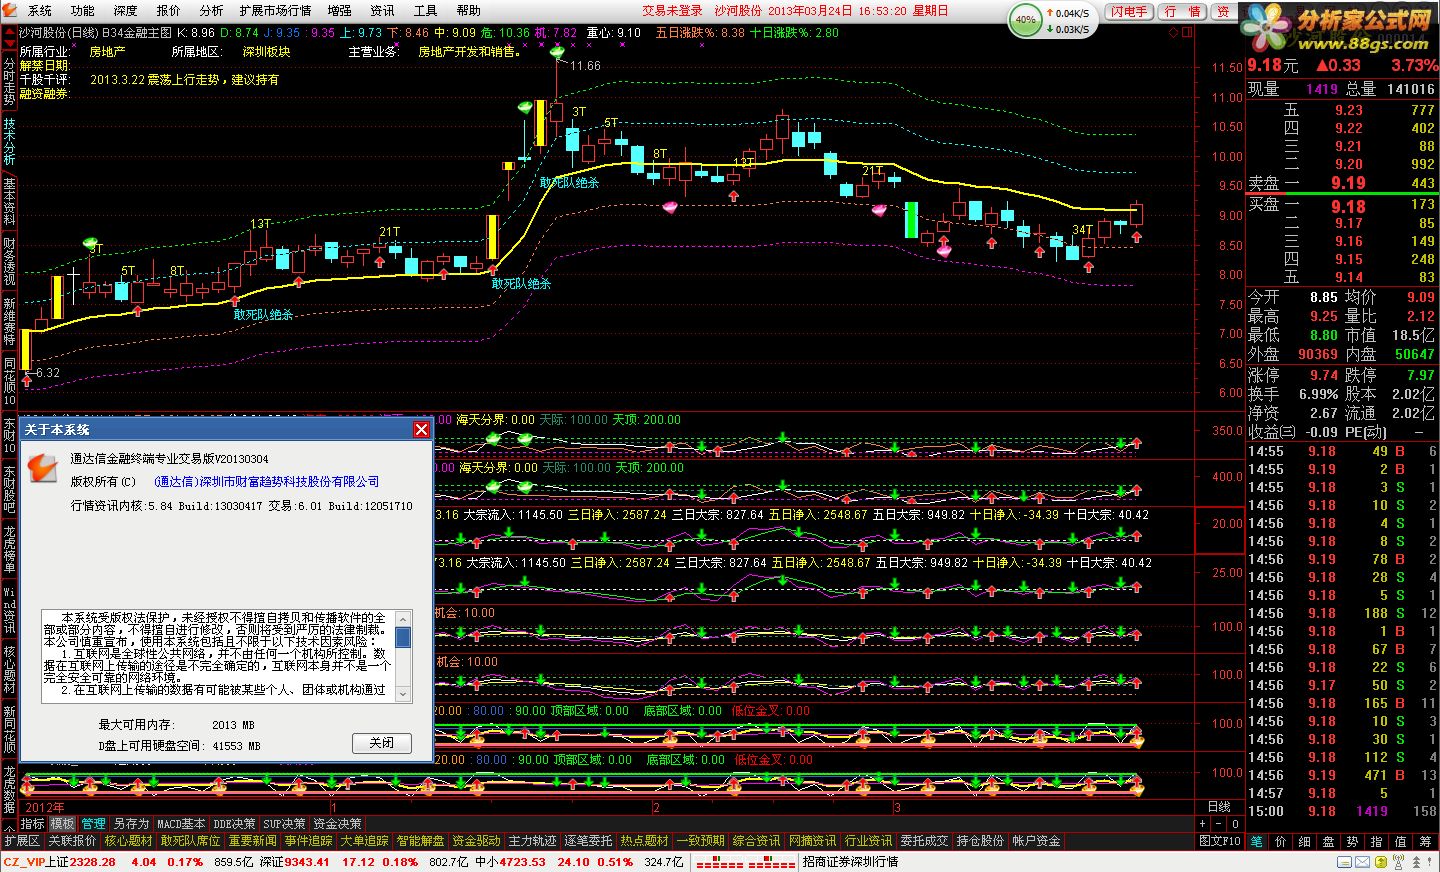Click the minus zoom button under 日线
Image resolution: width=1440 pixels, height=872 pixels.
pyautogui.click(x=1218, y=824)
